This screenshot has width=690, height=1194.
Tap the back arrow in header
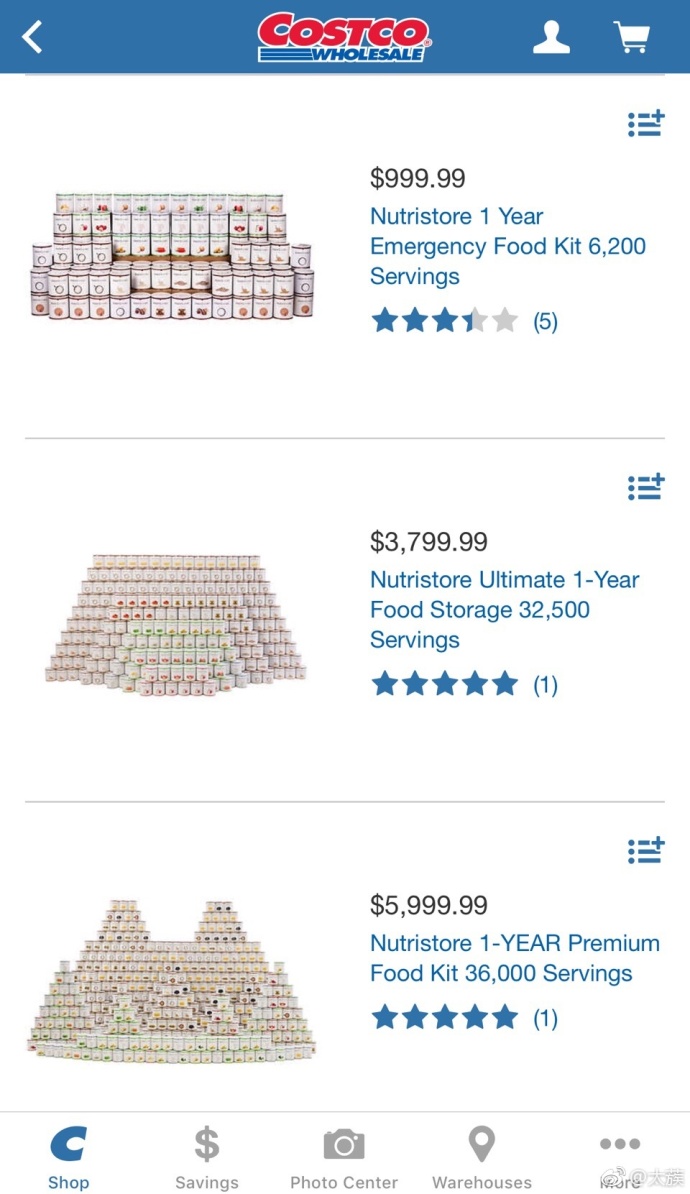(x=33, y=38)
